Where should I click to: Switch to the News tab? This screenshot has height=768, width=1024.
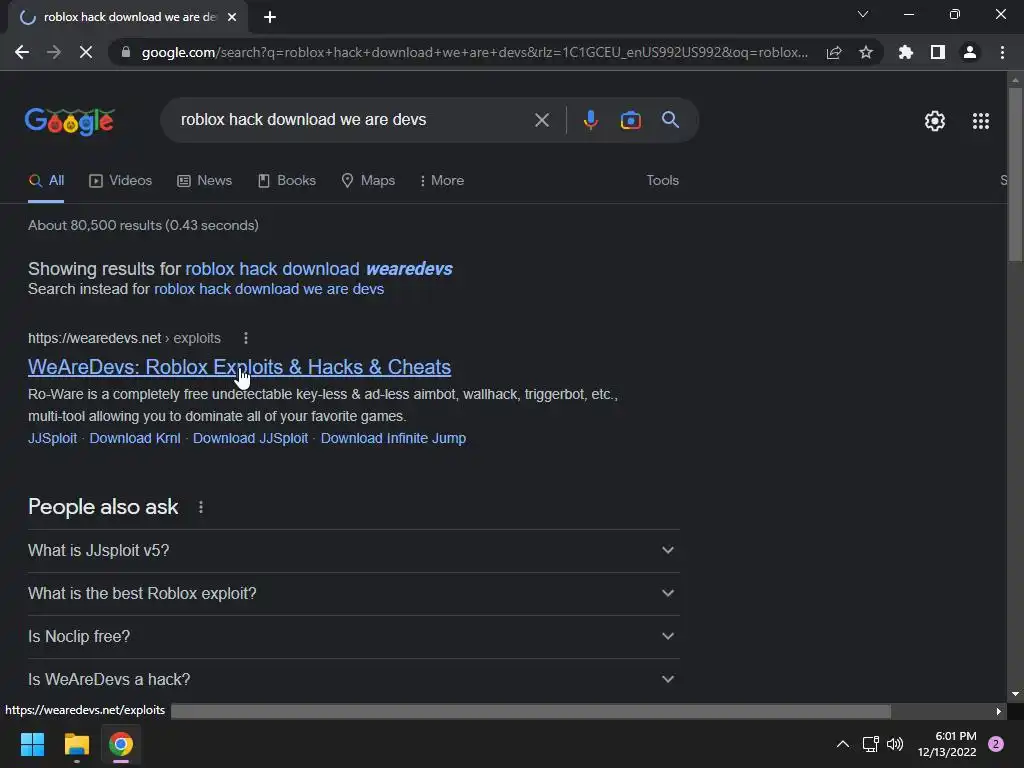204,181
